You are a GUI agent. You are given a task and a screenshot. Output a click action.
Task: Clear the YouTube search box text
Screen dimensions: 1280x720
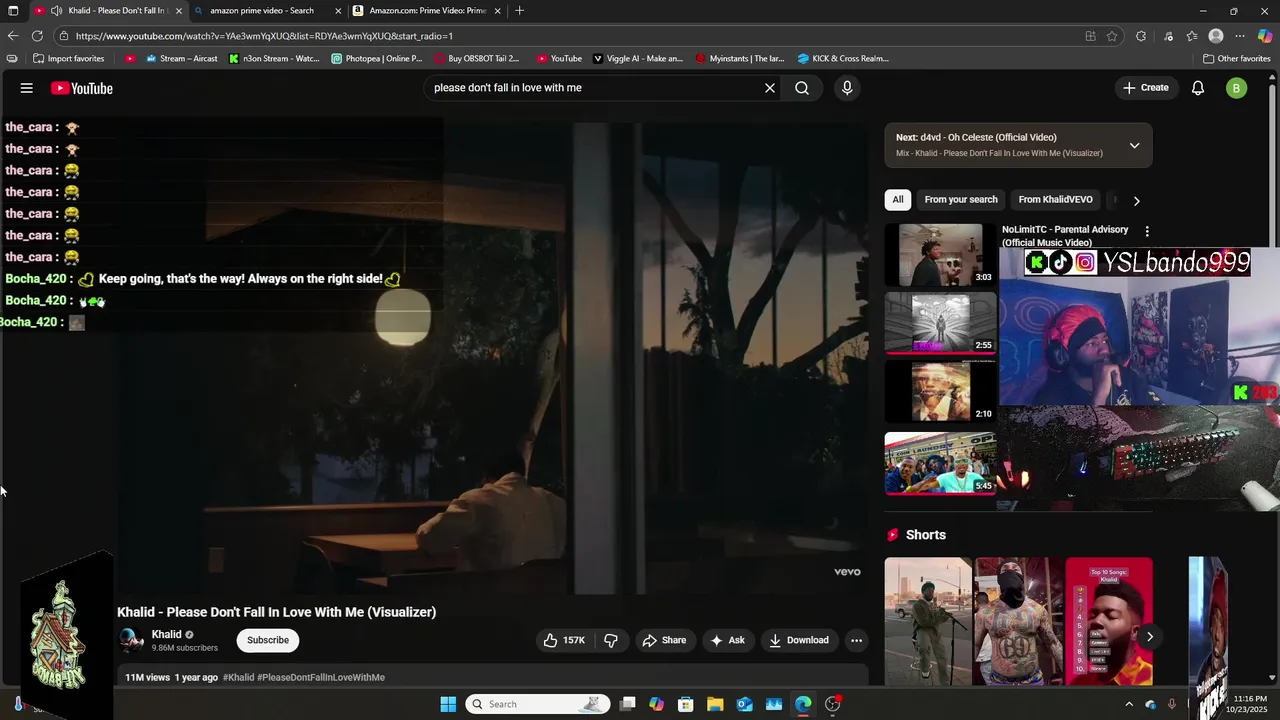[770, 88]
